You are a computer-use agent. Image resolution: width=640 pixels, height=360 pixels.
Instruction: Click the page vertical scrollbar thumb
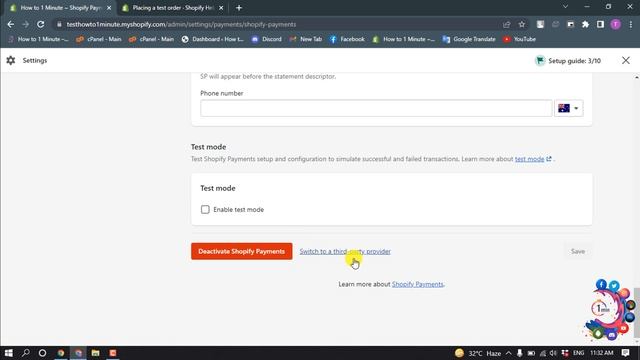637,313
